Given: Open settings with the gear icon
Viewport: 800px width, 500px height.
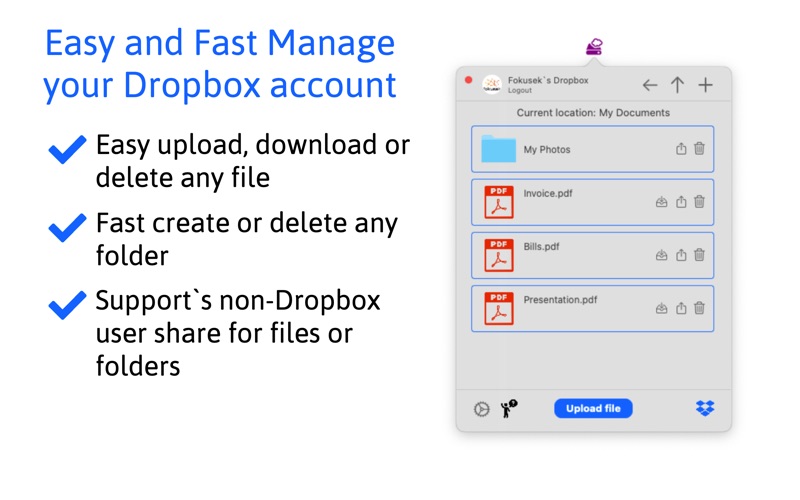Looking at the screenshot, I should 481,409.
